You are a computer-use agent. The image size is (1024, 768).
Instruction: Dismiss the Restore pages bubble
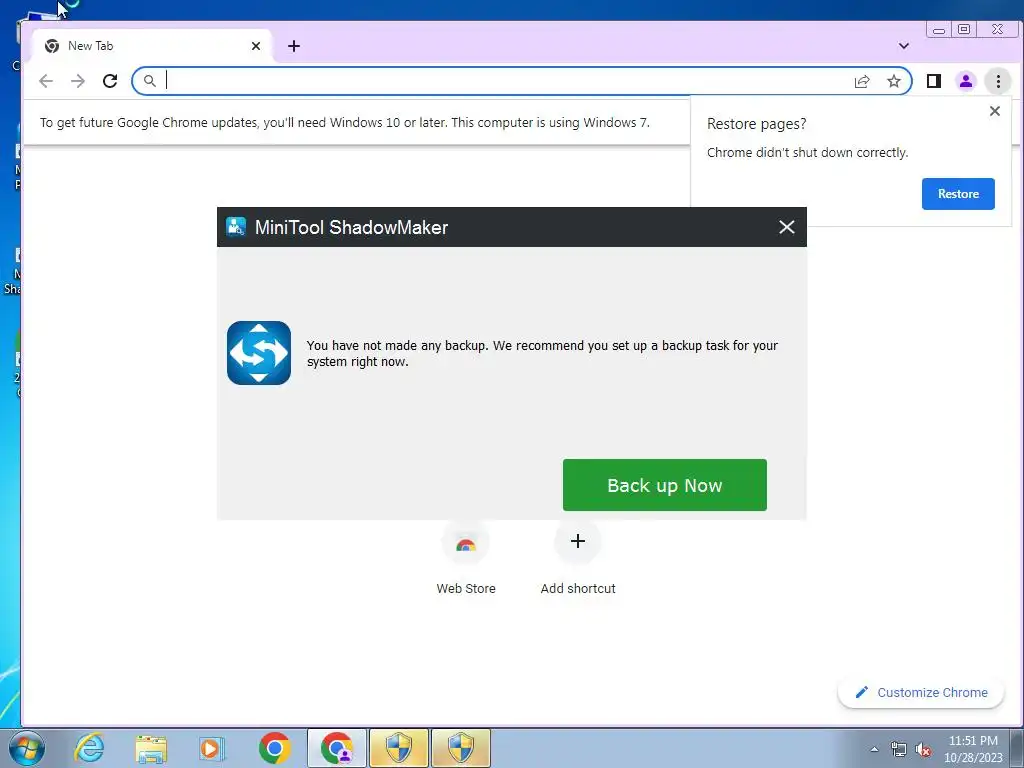click(x=995, y=111)
